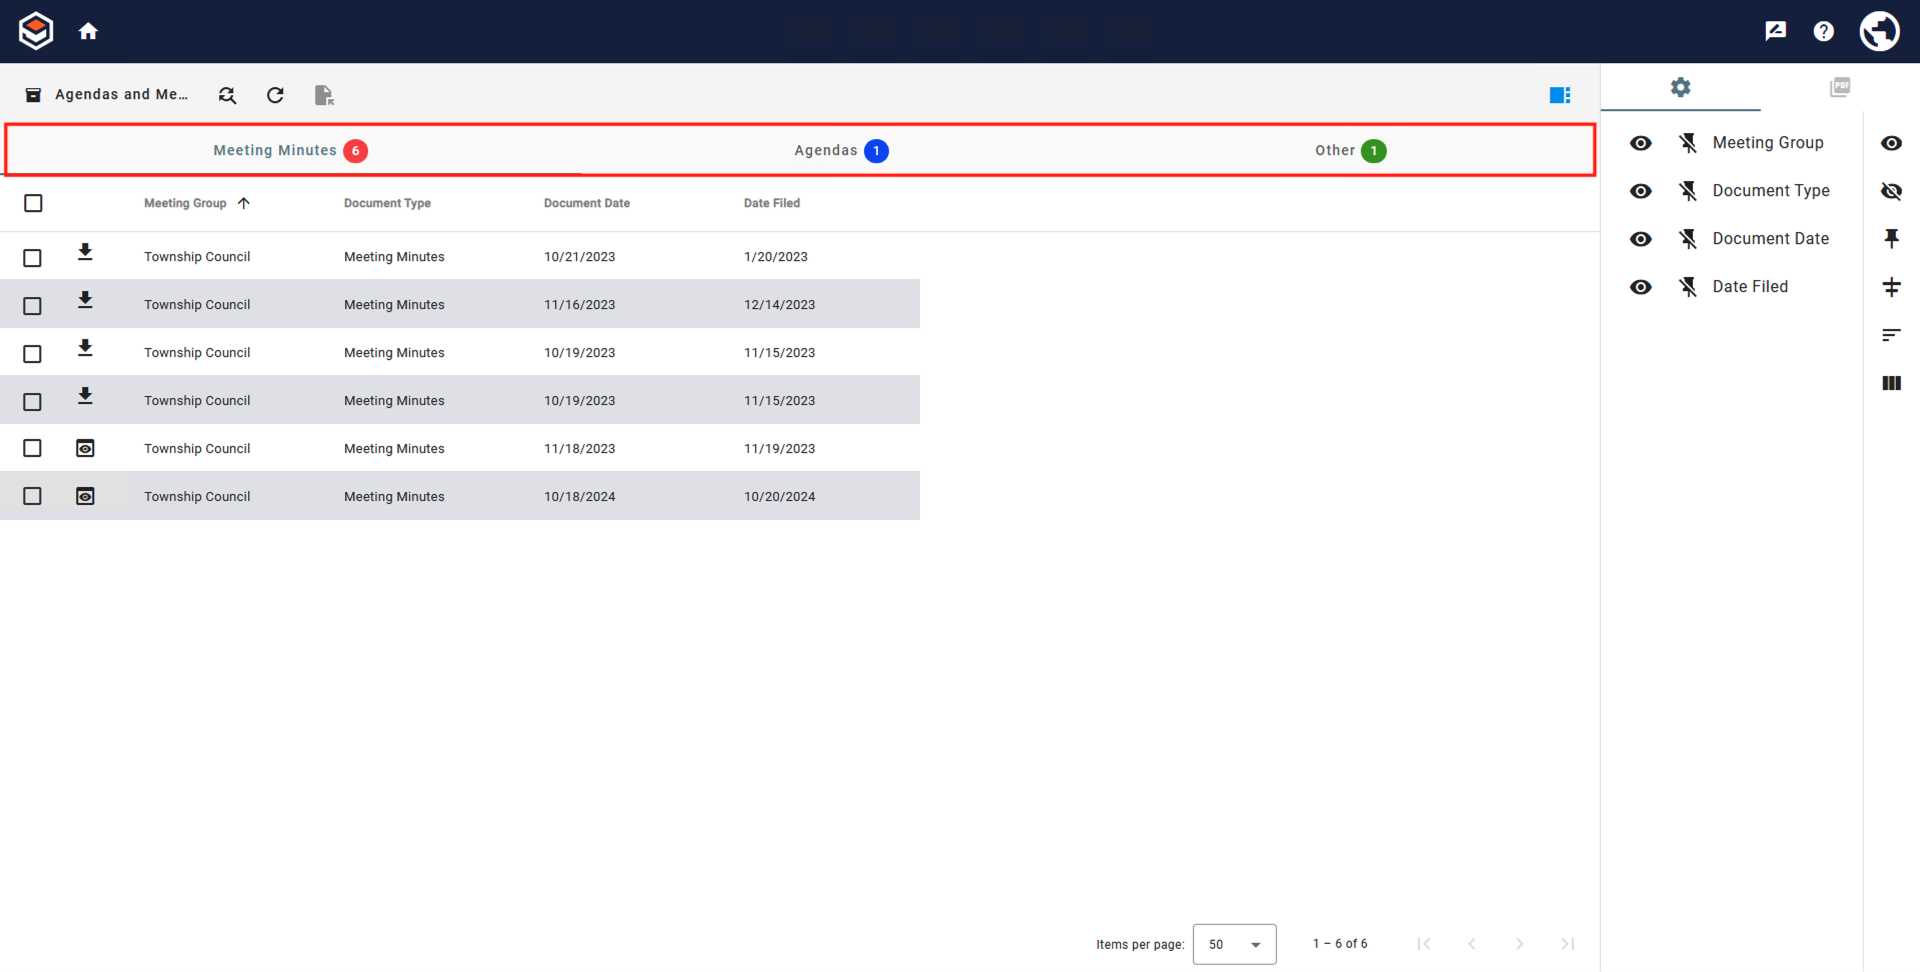Refresh the document list
The image size is (1920, 972).
[x=275, y=94]
